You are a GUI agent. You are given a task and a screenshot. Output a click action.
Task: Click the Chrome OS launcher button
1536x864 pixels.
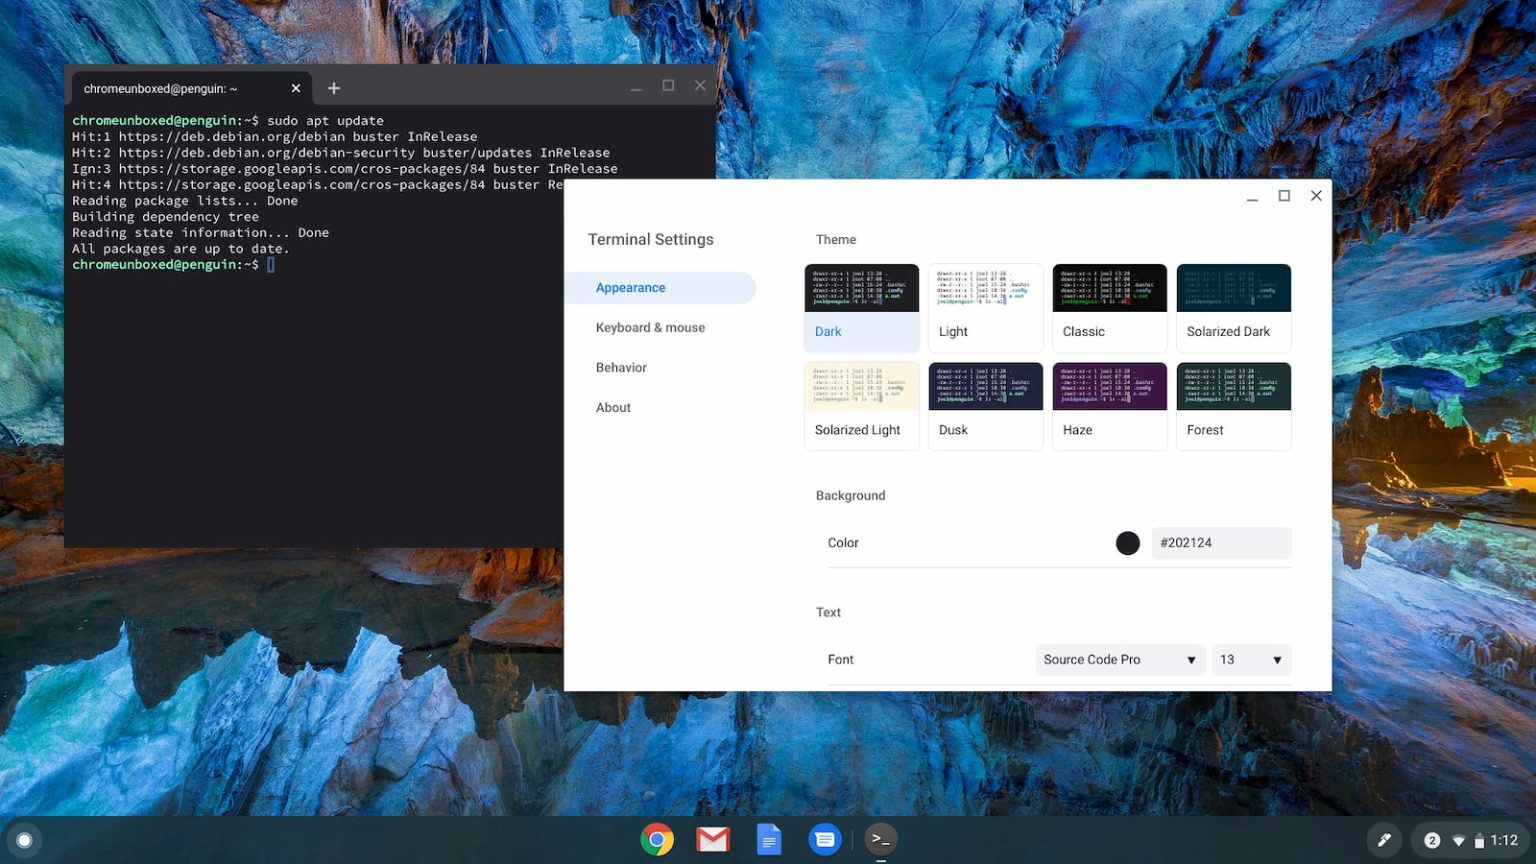22,840
